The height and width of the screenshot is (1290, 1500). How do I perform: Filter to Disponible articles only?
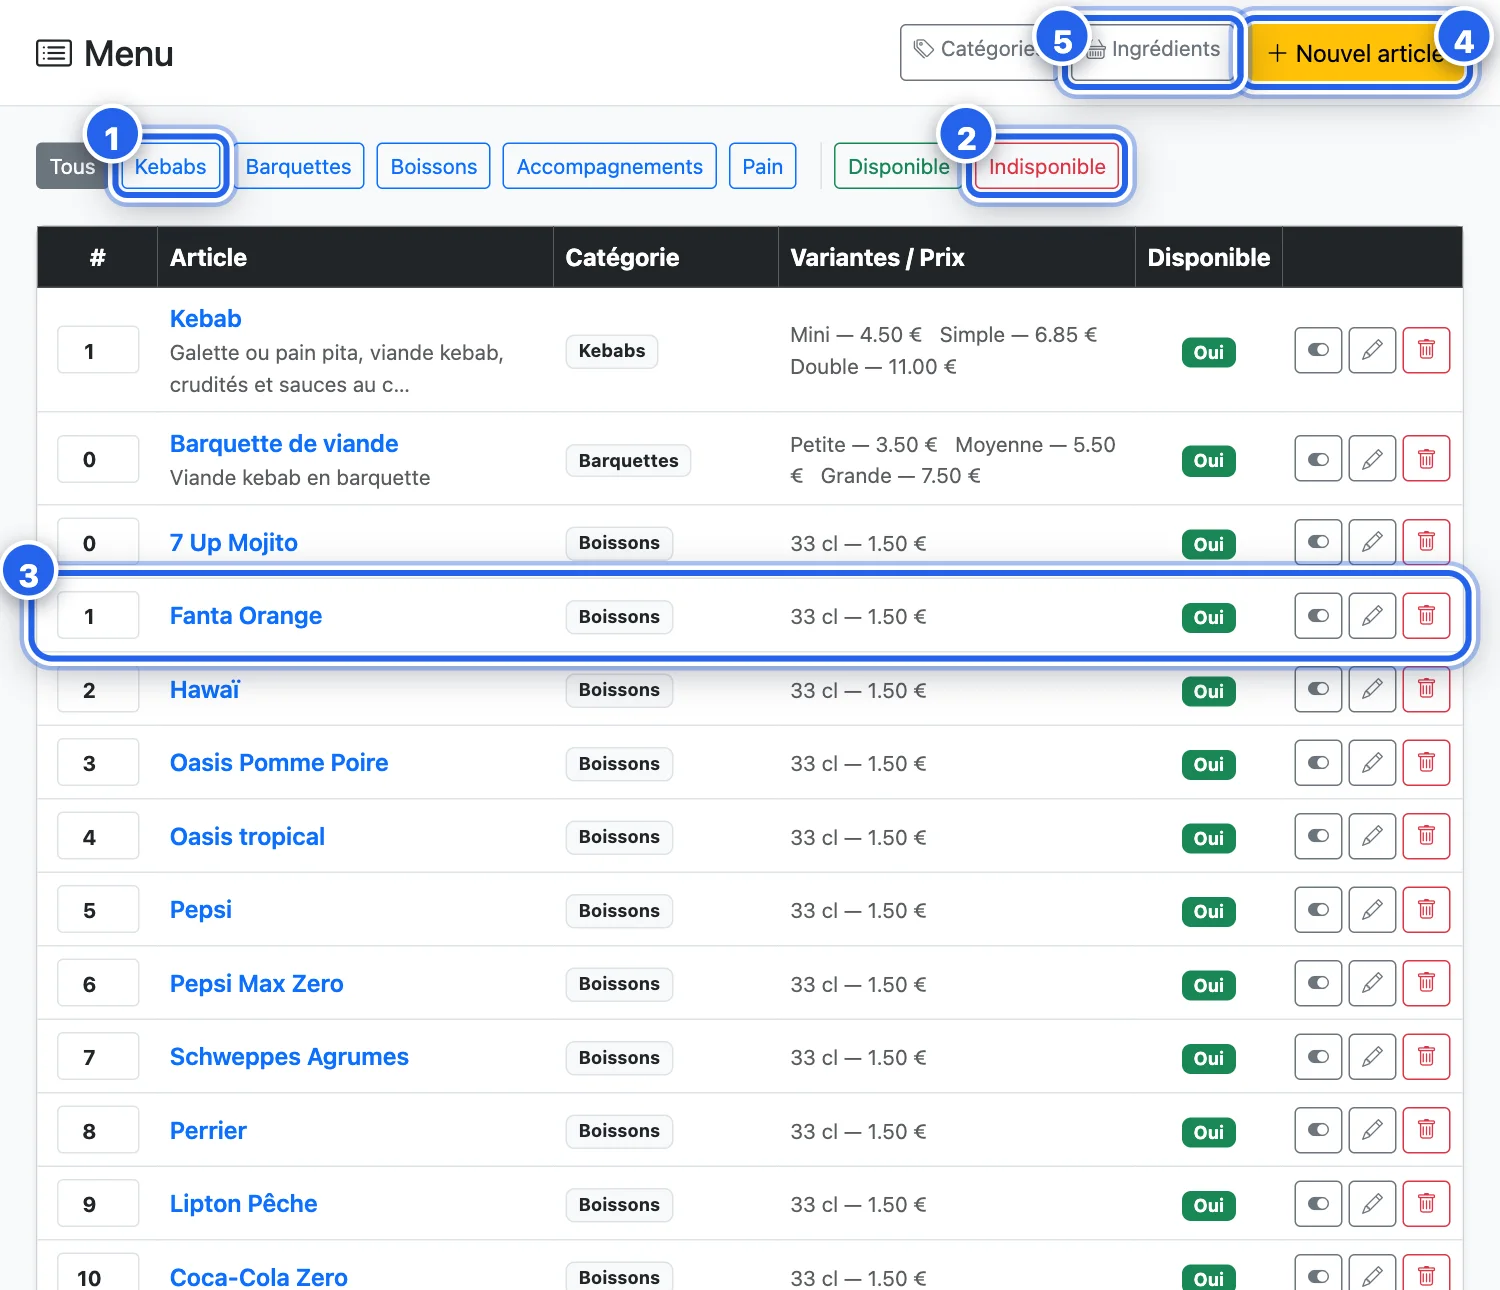pos(898,166)
